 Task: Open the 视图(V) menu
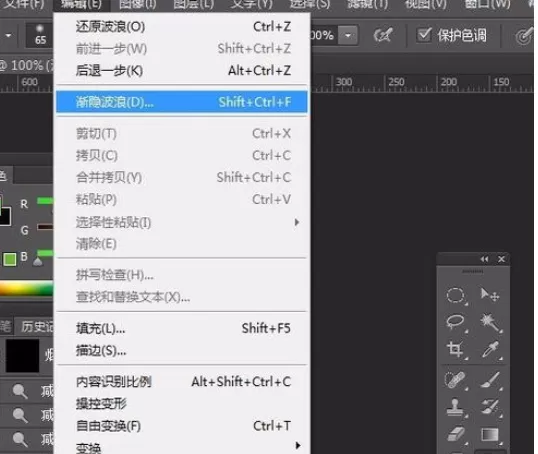(426, 4)
